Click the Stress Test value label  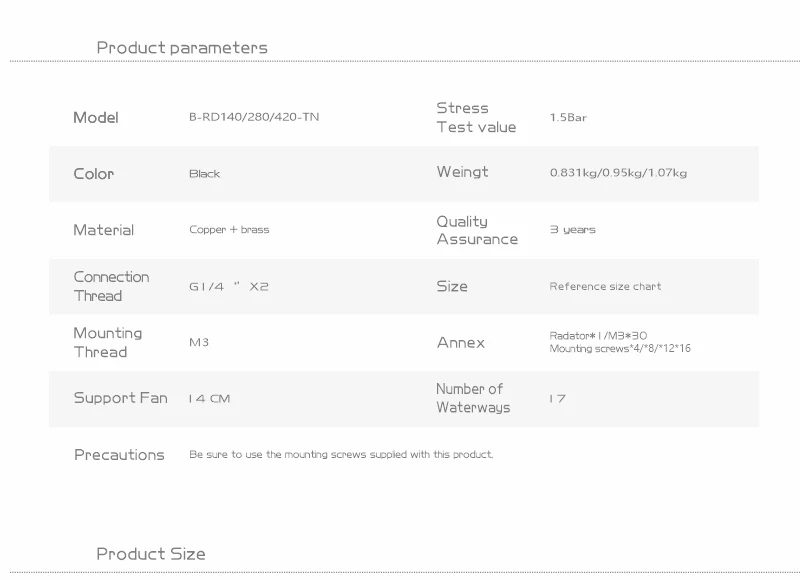coord(475,117)
